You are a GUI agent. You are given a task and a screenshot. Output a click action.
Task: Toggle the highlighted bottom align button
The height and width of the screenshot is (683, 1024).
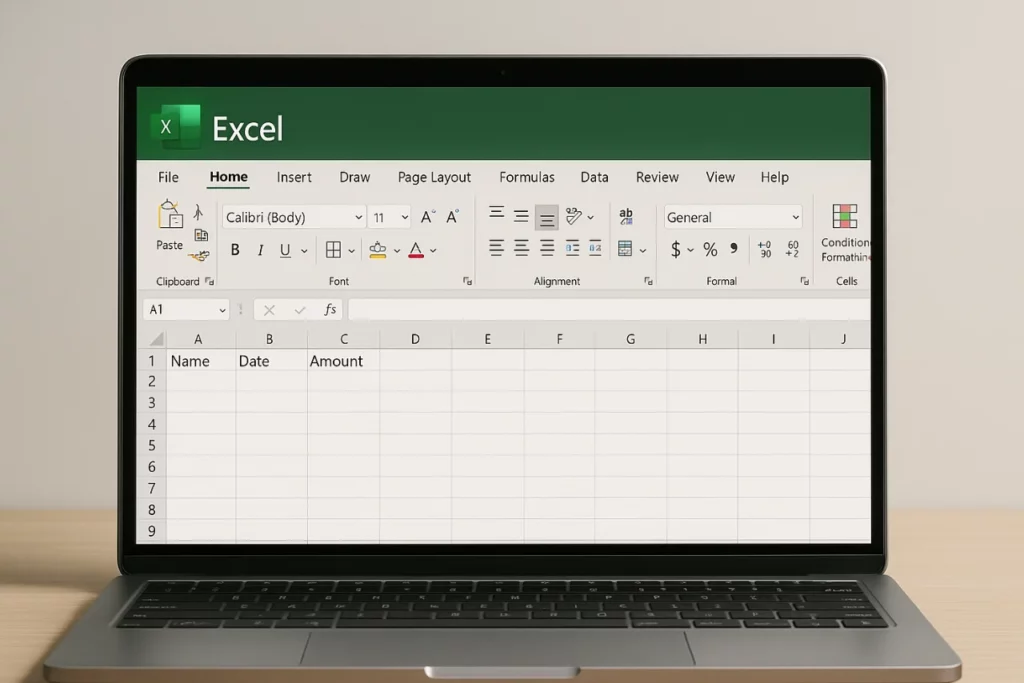coord(546,217)
